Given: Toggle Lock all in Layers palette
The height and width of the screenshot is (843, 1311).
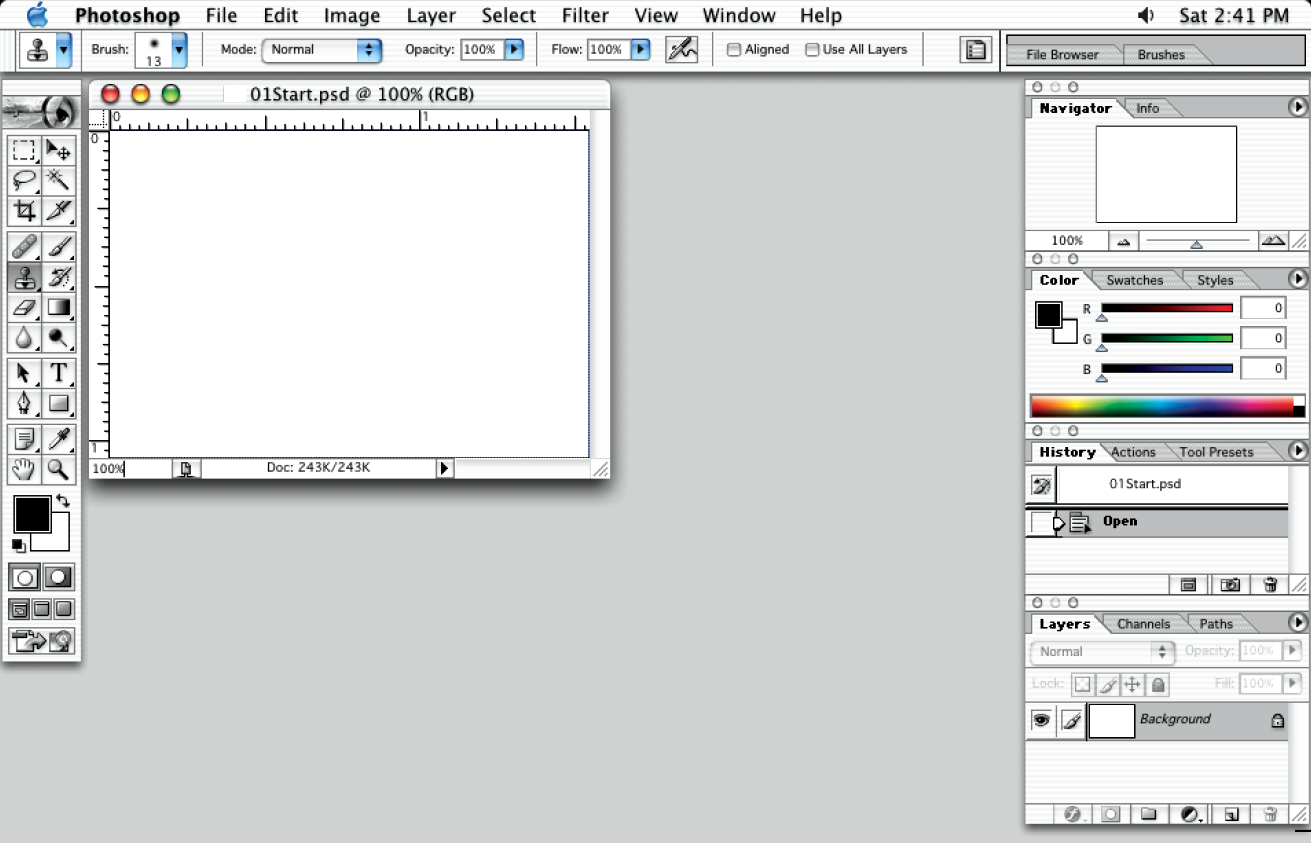Looking at the screenshot, I should tap(1158, 685).
